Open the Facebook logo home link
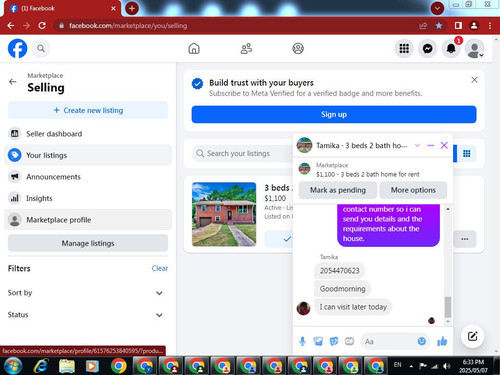 click(x=17, y=48)
